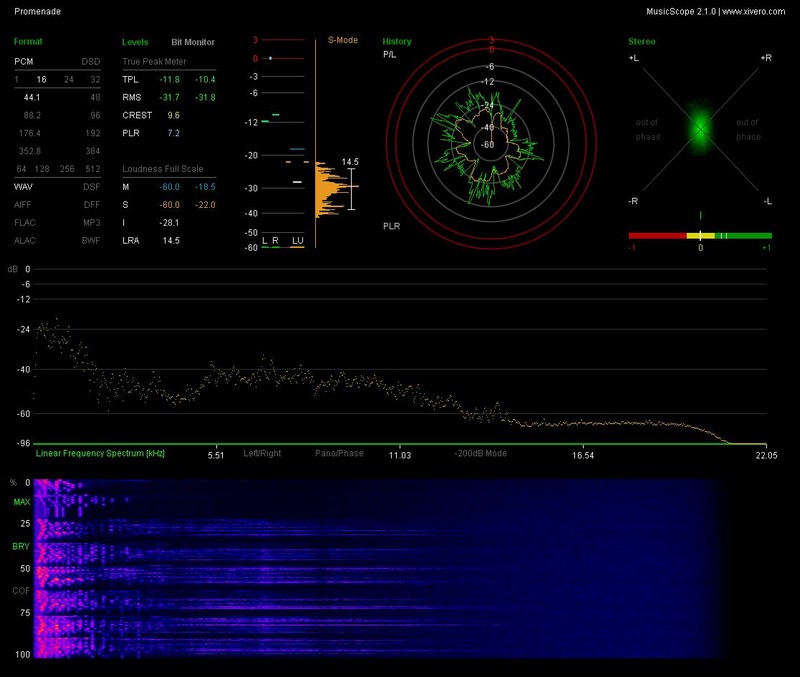Image resolution: width=800 pixels, height=677 pixels.
Task: Toggle the Left/Right spectrum mode
Action: click(262, 453)
